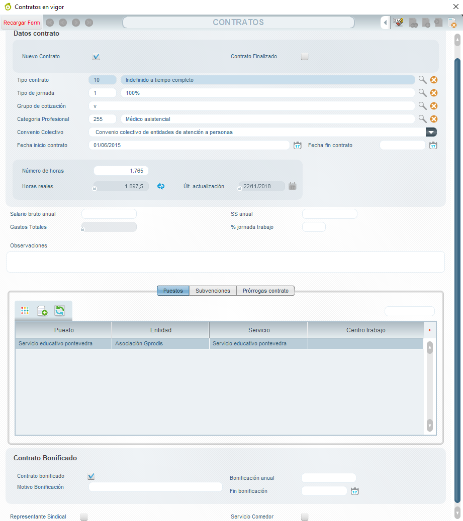Click the grey toolbar icon right of the brush icon
Image resolution: width=463 pixels, height=521 pixels.
coord(413,23)
